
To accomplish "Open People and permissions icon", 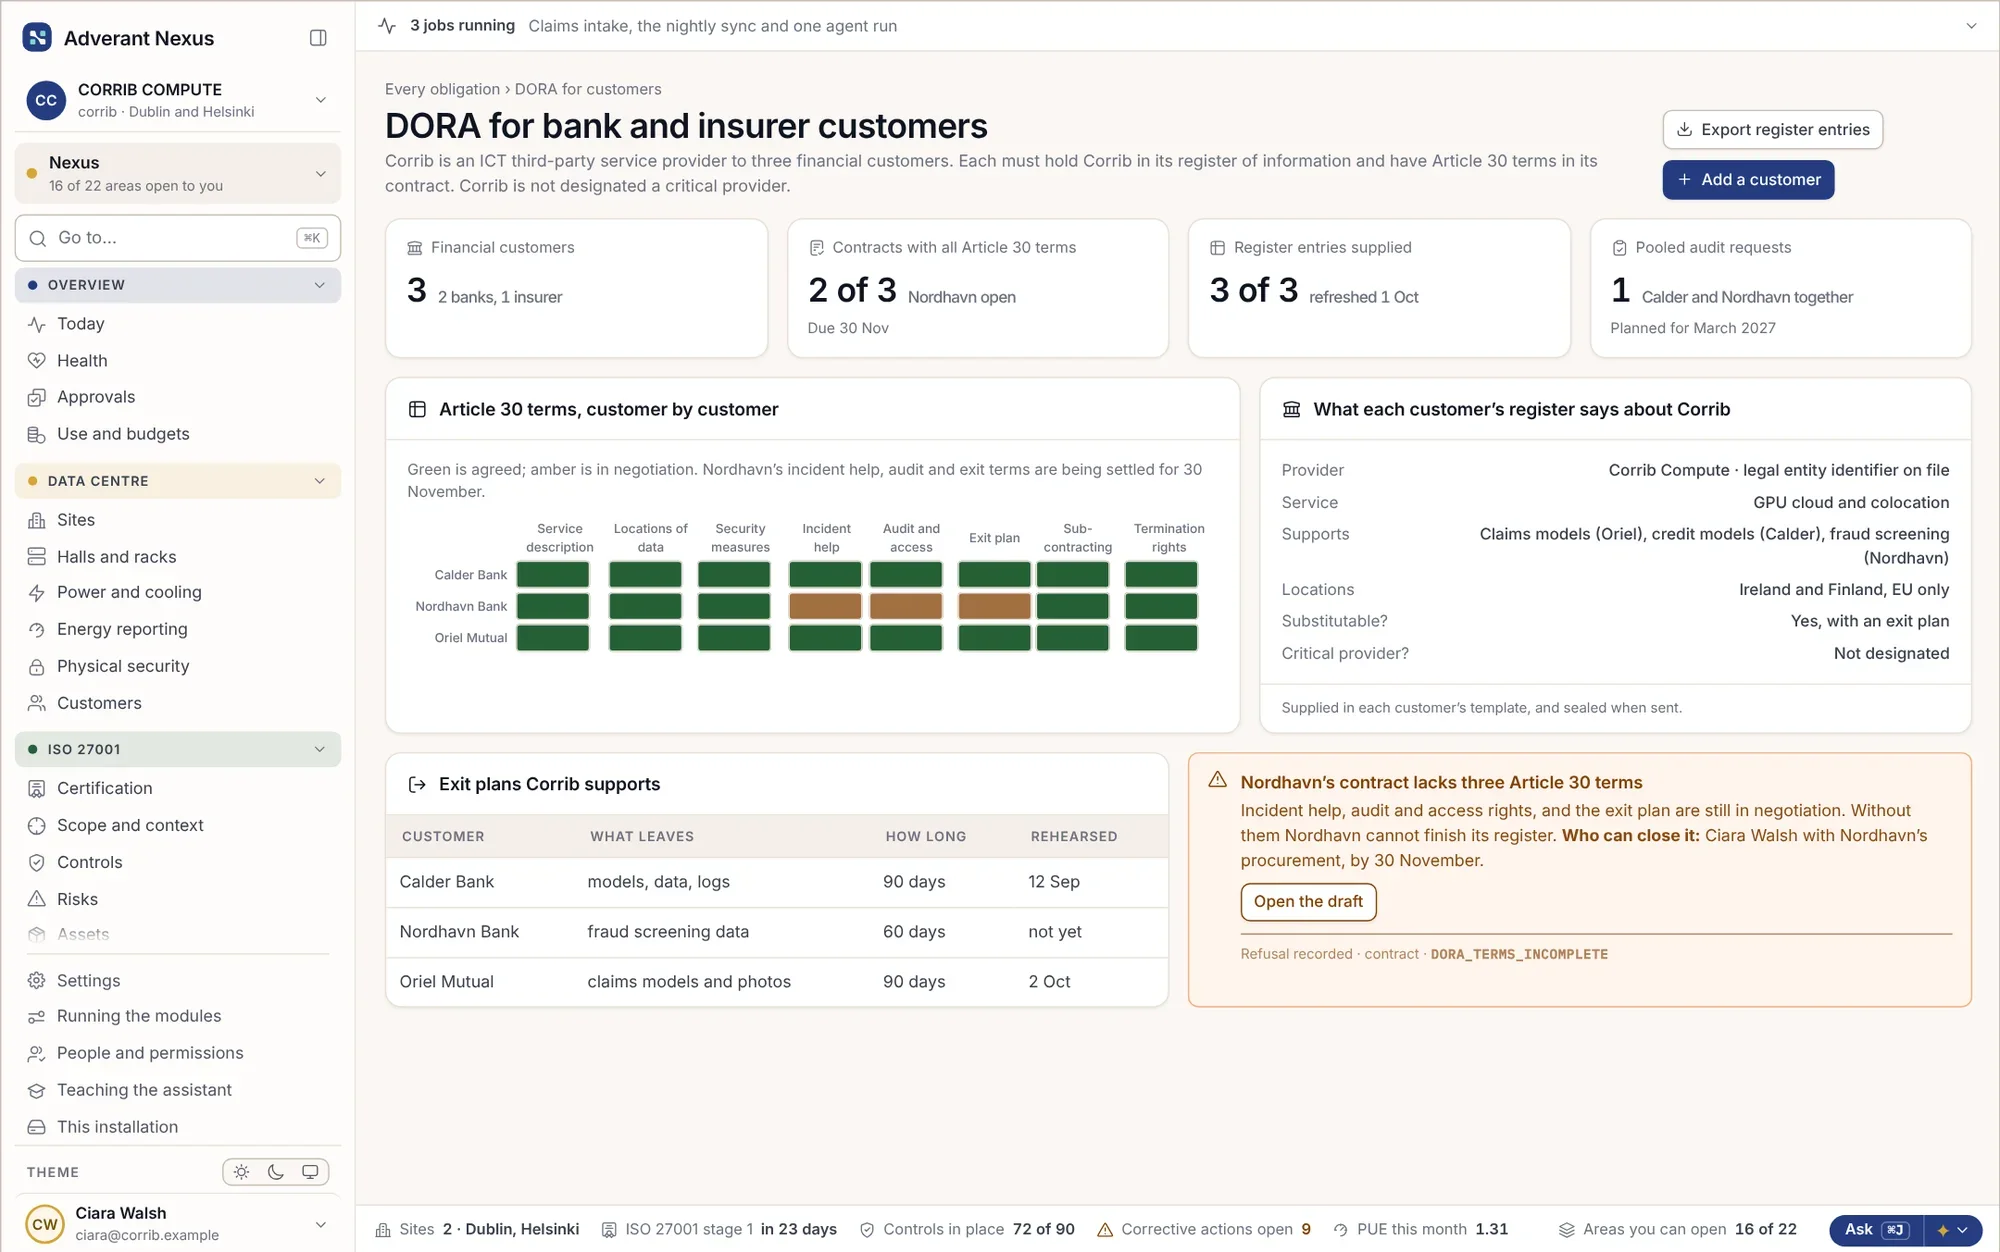I will tap(37, 1053).
